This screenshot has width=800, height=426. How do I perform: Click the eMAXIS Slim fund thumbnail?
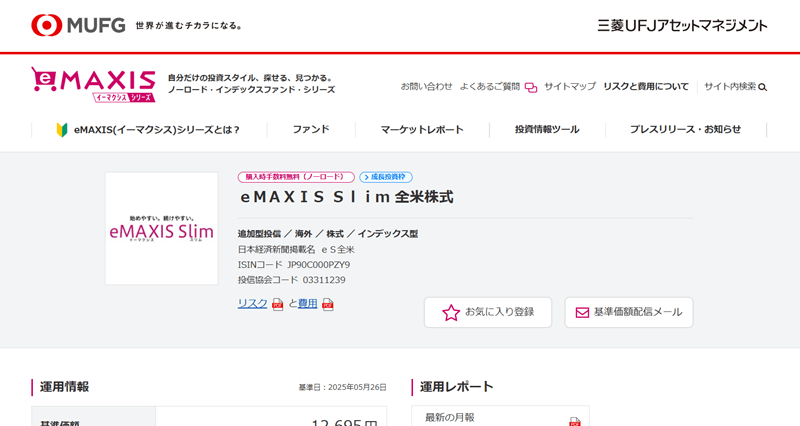(x=162, y=228)
